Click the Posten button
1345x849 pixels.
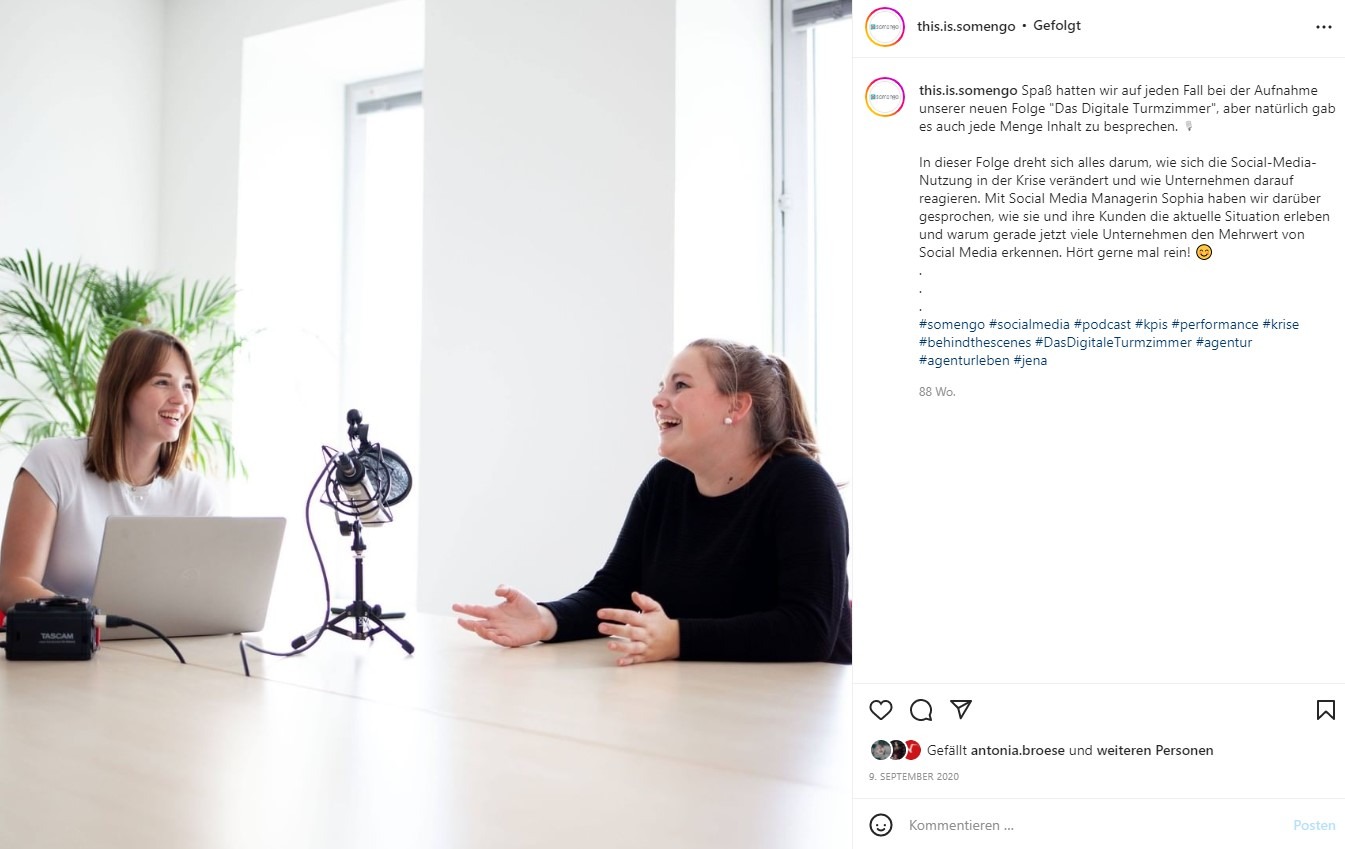point(1314,825)
